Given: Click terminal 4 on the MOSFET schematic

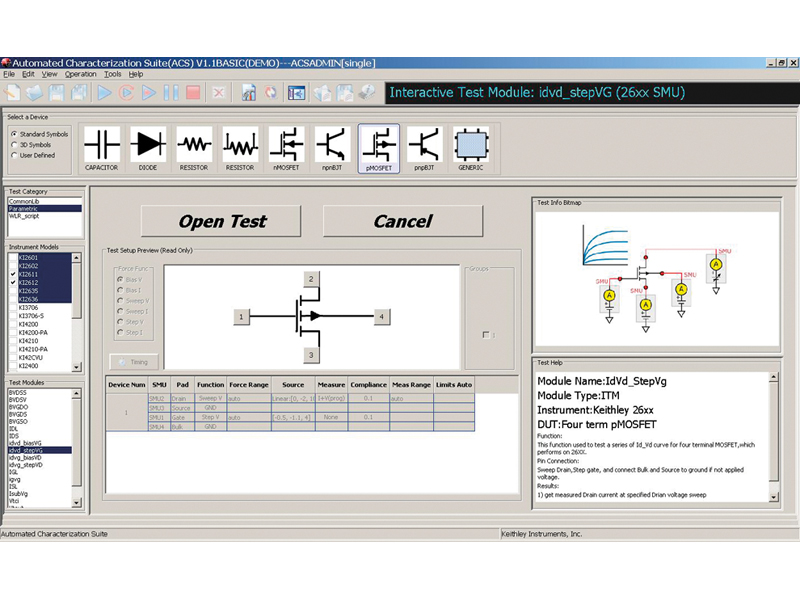Looking at the screenshot, I should click(x=381, y=317).
